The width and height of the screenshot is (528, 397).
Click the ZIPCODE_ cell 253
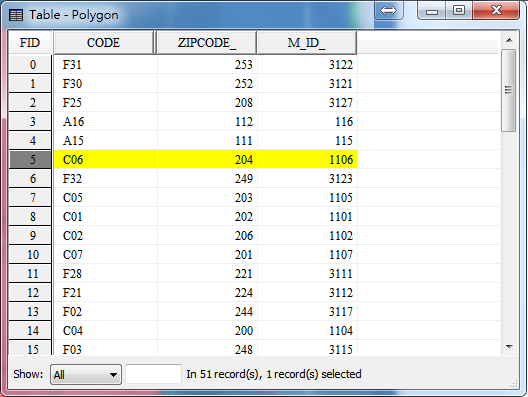[207, 64]
